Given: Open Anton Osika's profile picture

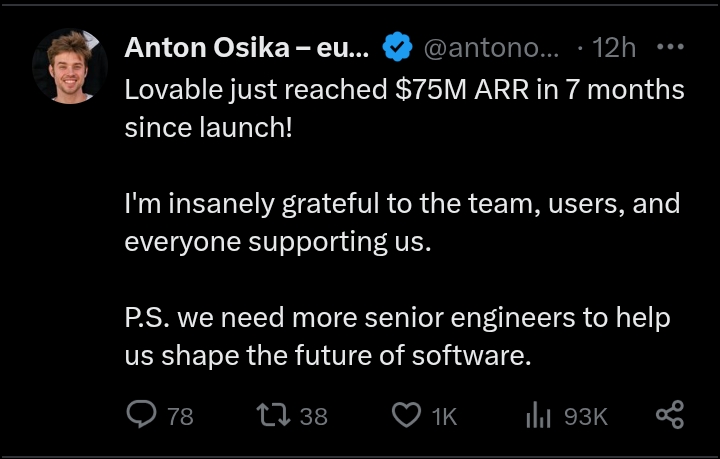Looking at the screenshot, I should click(70, 67).
